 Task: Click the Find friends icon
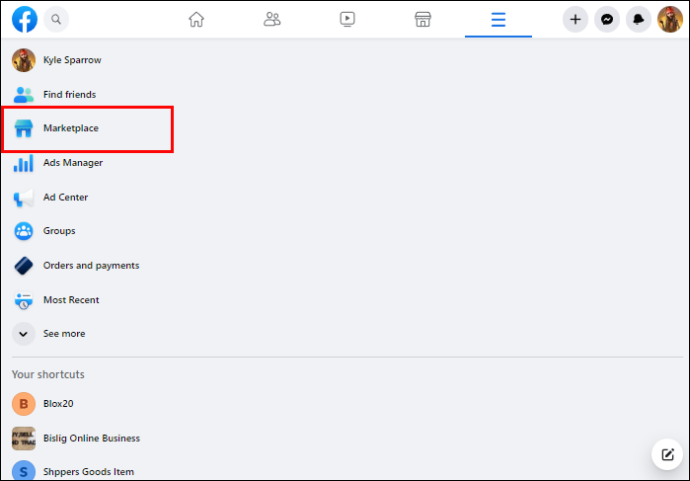coord(24,94)
